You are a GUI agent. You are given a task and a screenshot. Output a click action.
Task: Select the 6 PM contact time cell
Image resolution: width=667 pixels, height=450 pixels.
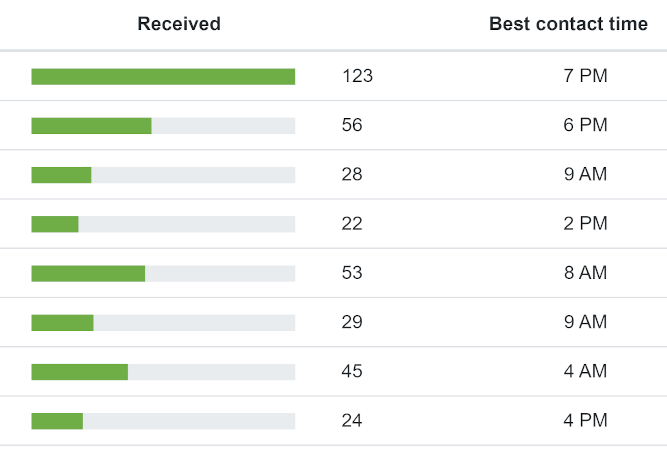[x=585, y=125]
